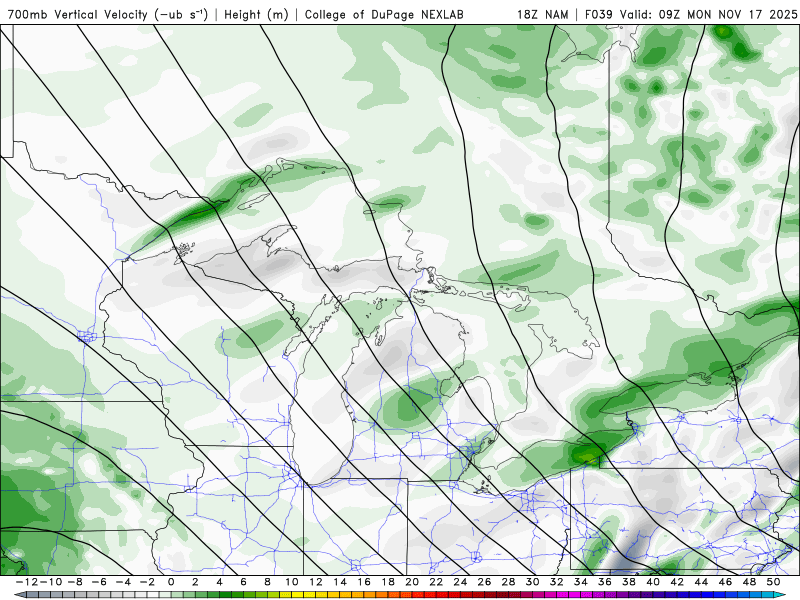The height and width of the screenshot is (600, 800).
Task: Click the '-8' colorbar scale label
Action: tap(76, 582)
